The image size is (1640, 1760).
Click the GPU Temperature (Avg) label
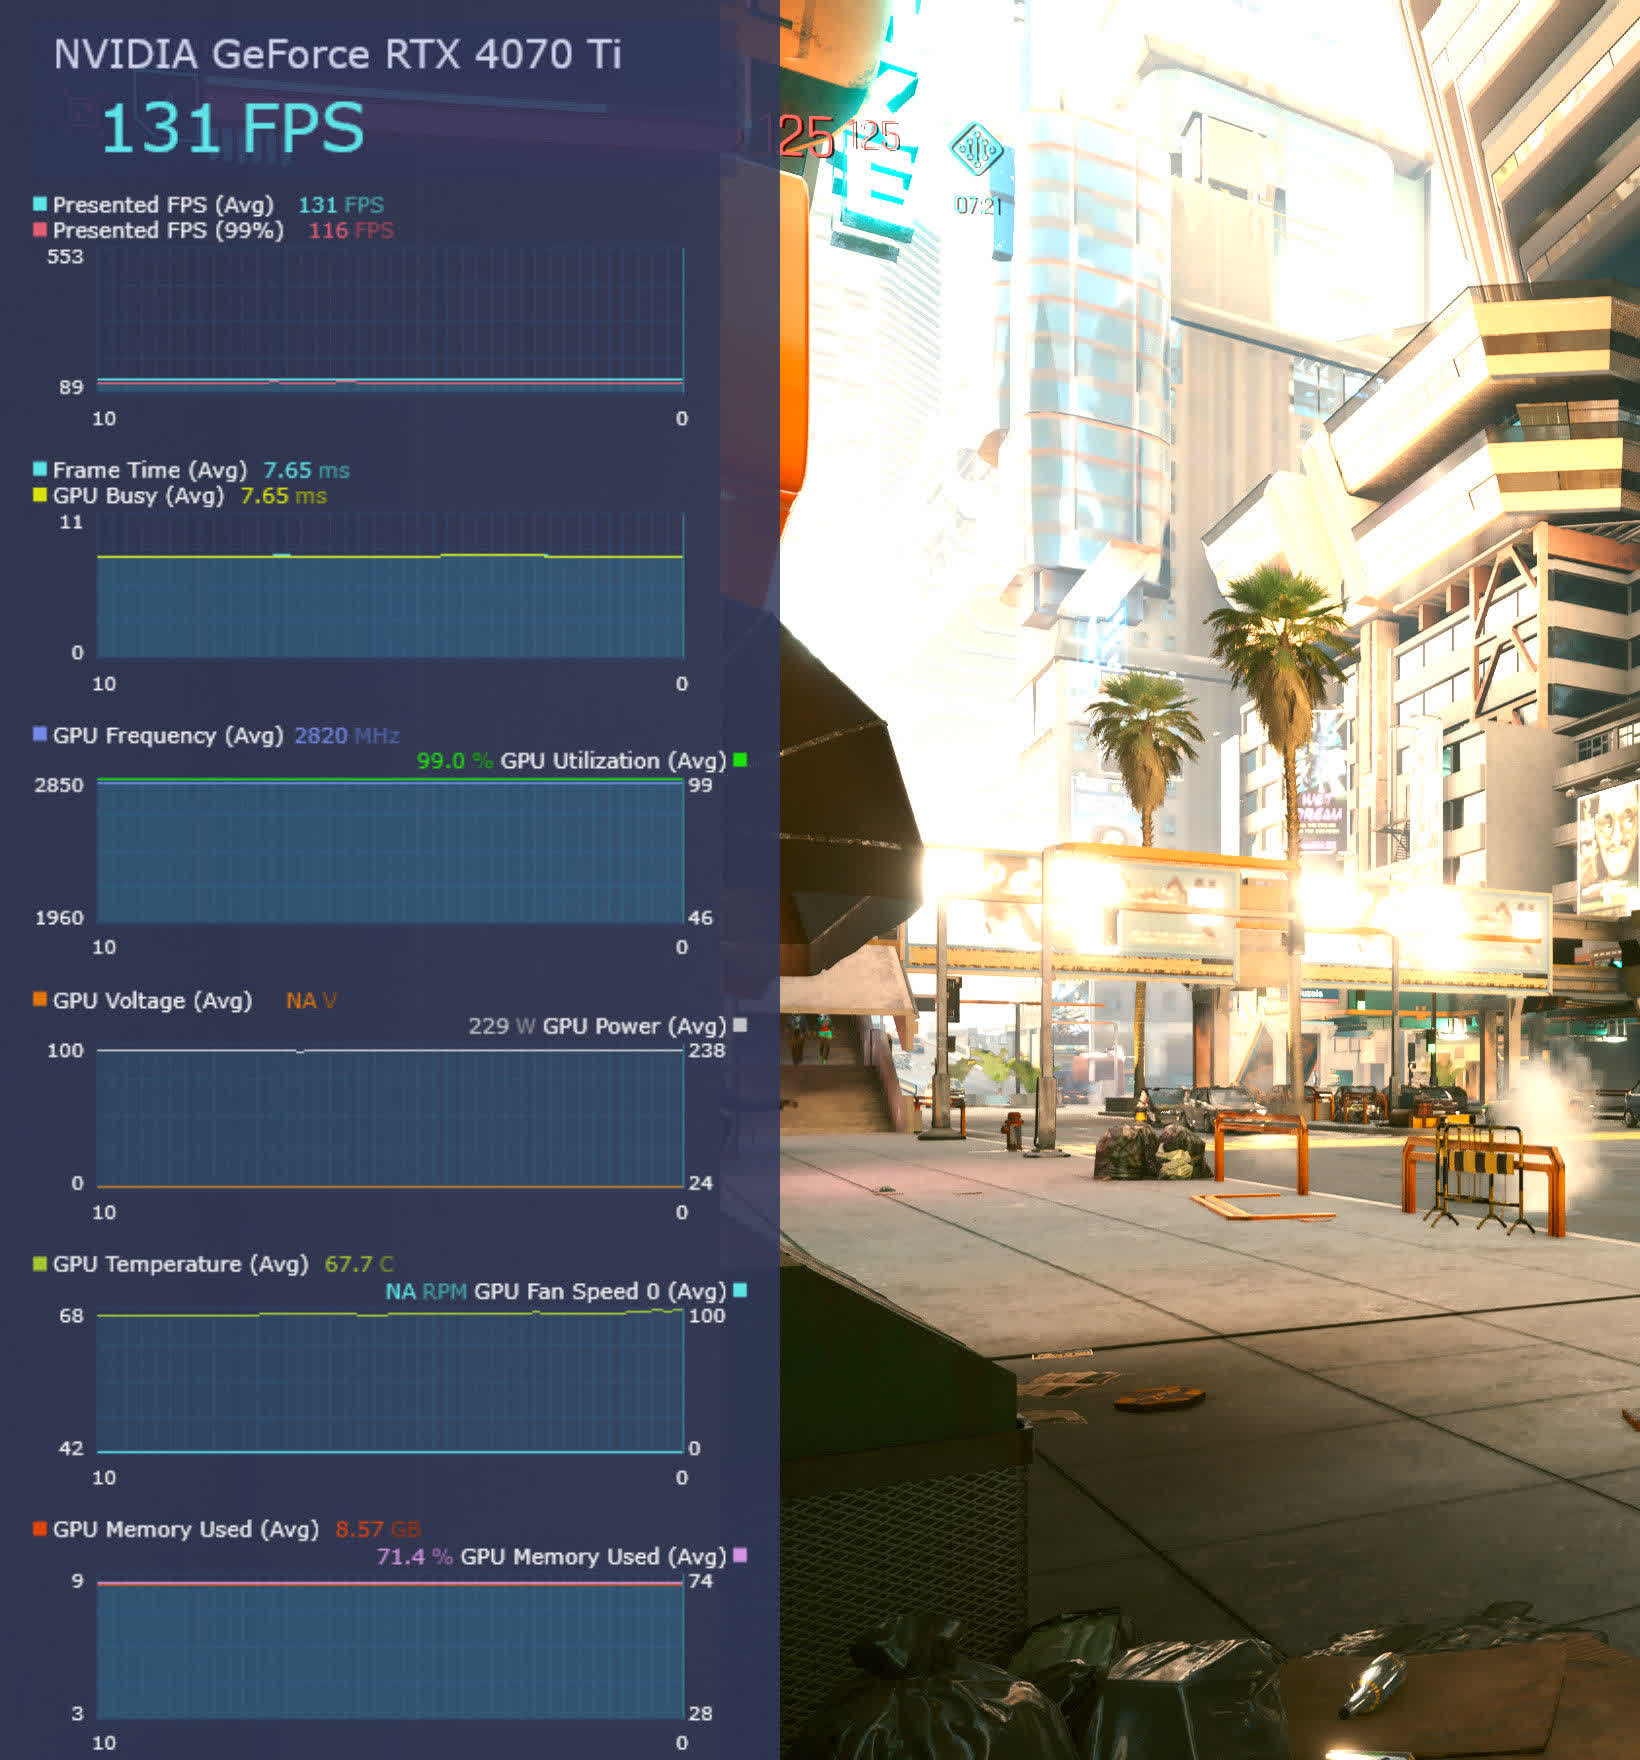point(181,1264)
